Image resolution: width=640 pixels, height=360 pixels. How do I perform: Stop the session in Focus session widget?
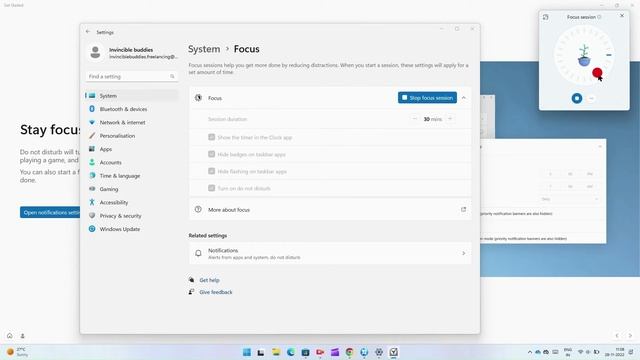577,98
